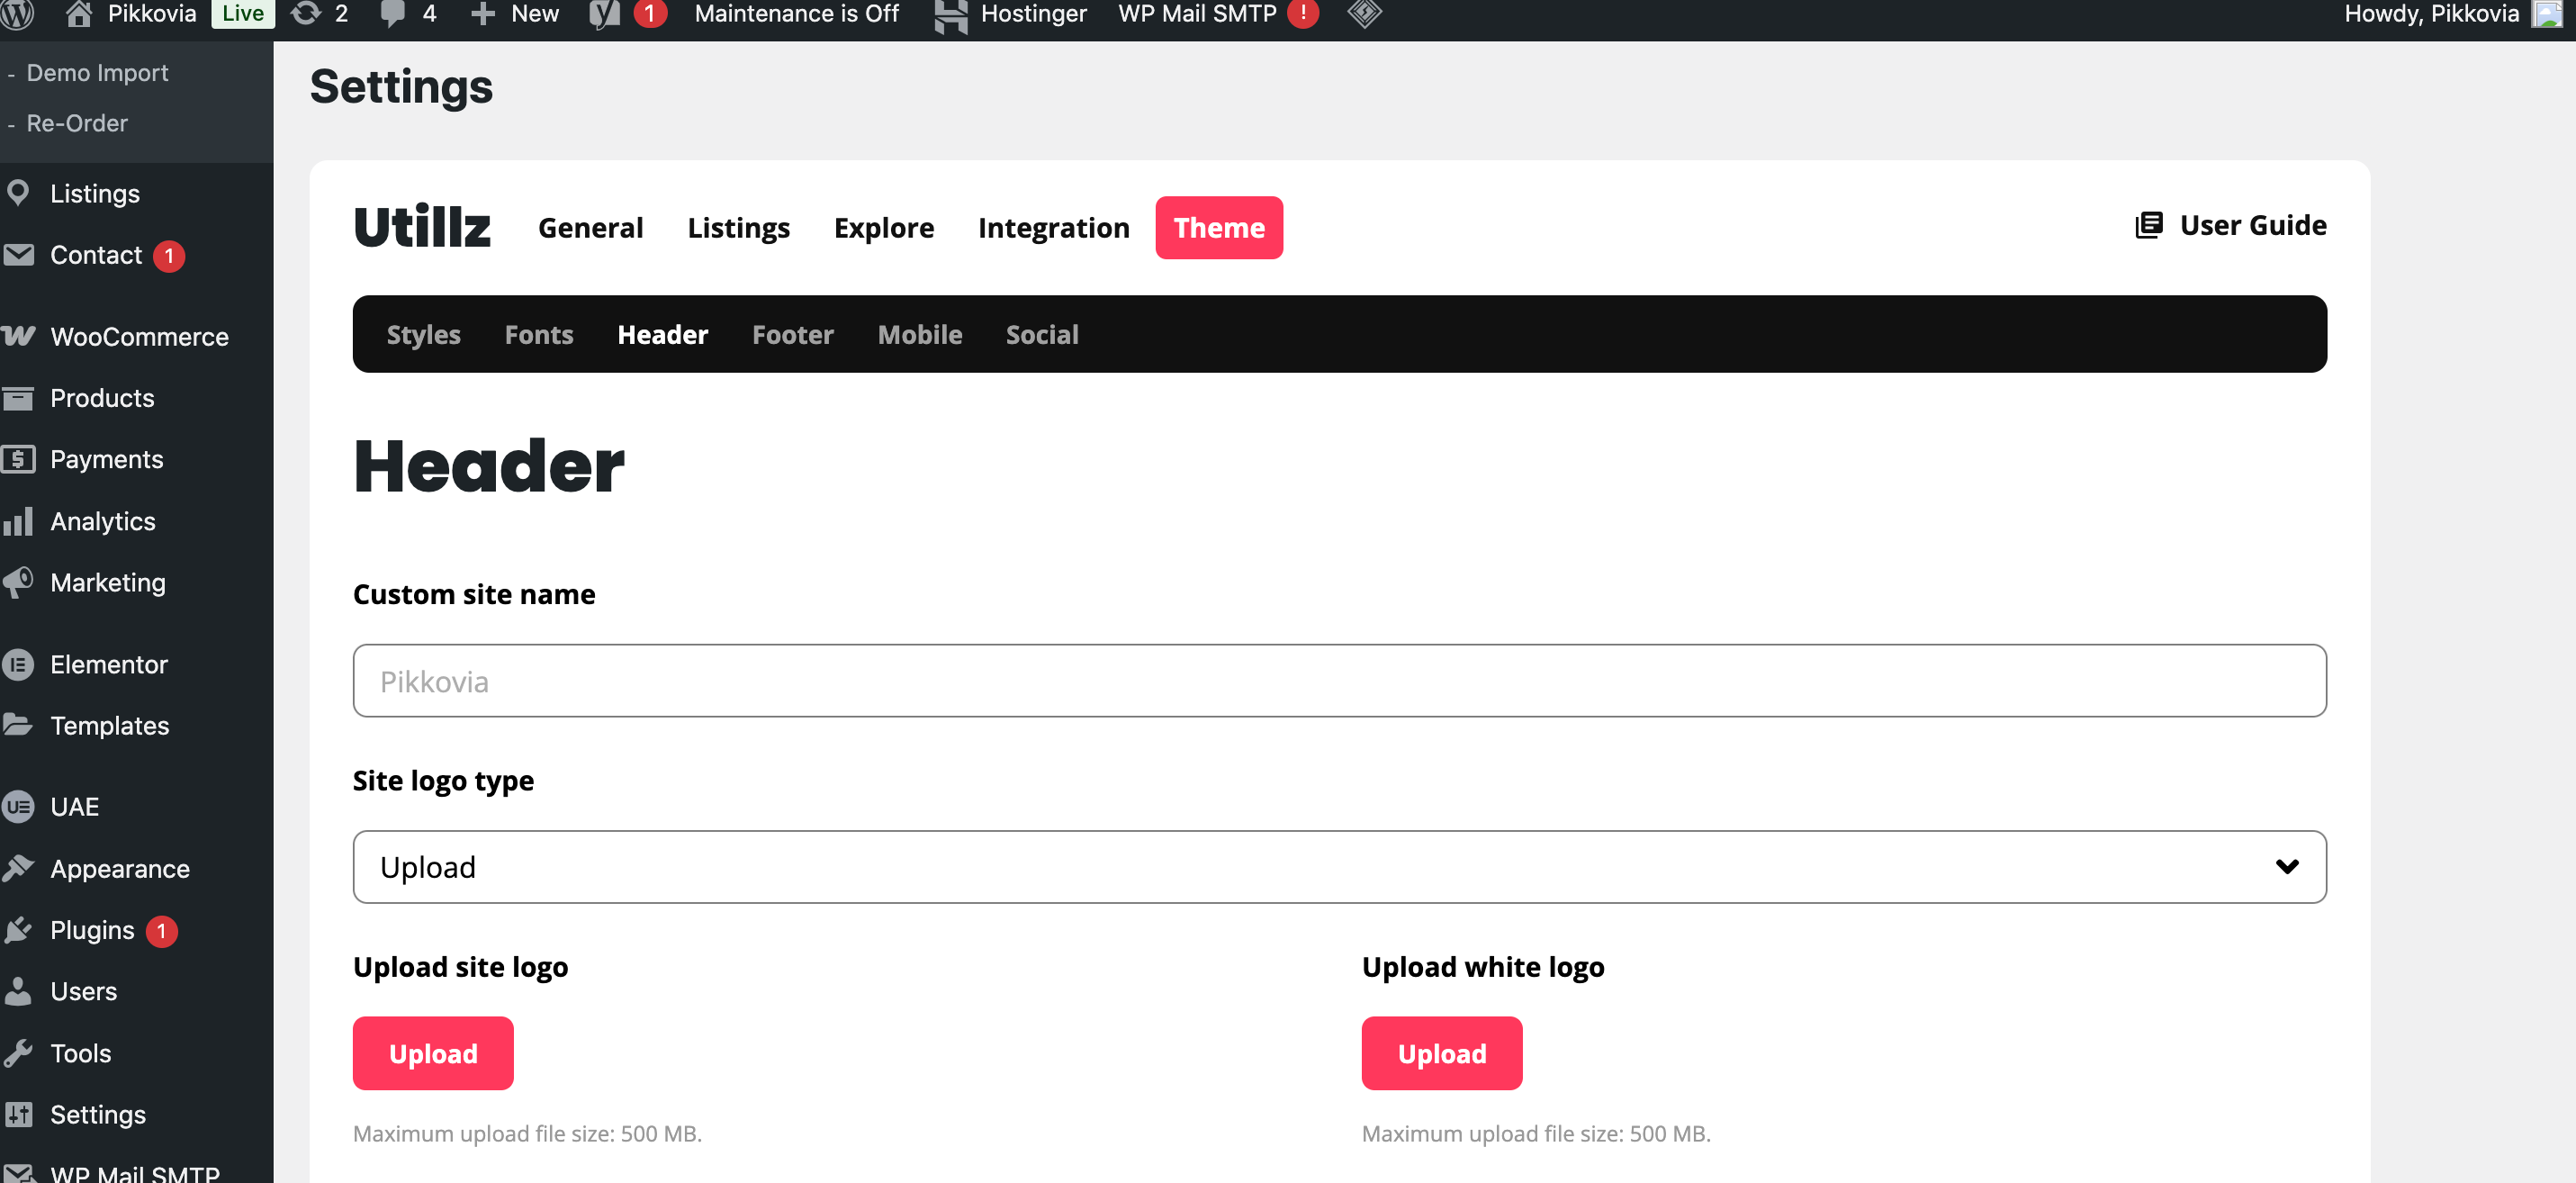2576x1183 pixels.
Task: Open the Listings settings tab
Action: pos(738,227)
